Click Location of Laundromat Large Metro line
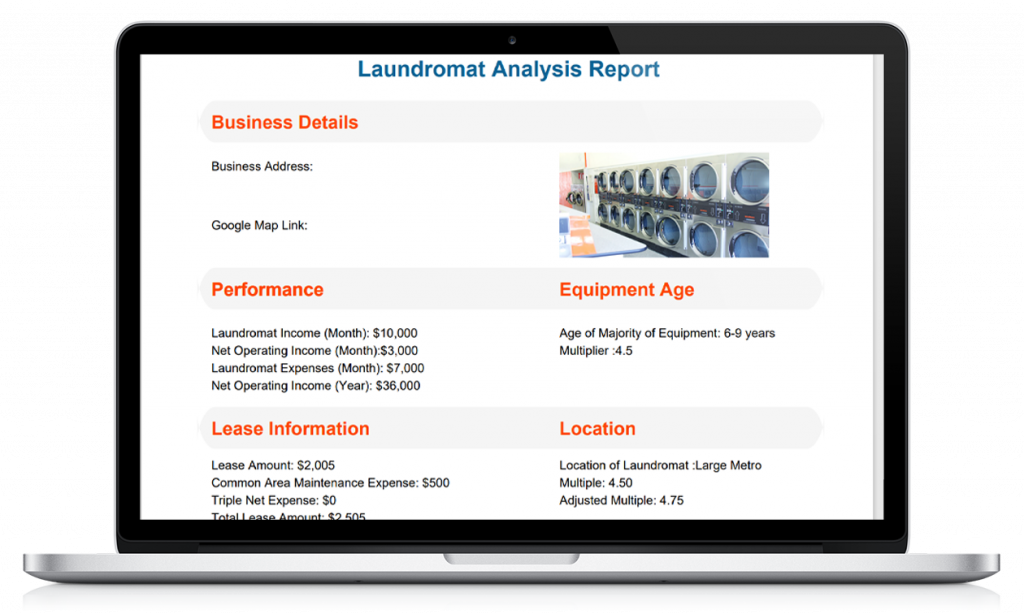The height and width of the screenshot is (614, 1024). pos(660,466)
